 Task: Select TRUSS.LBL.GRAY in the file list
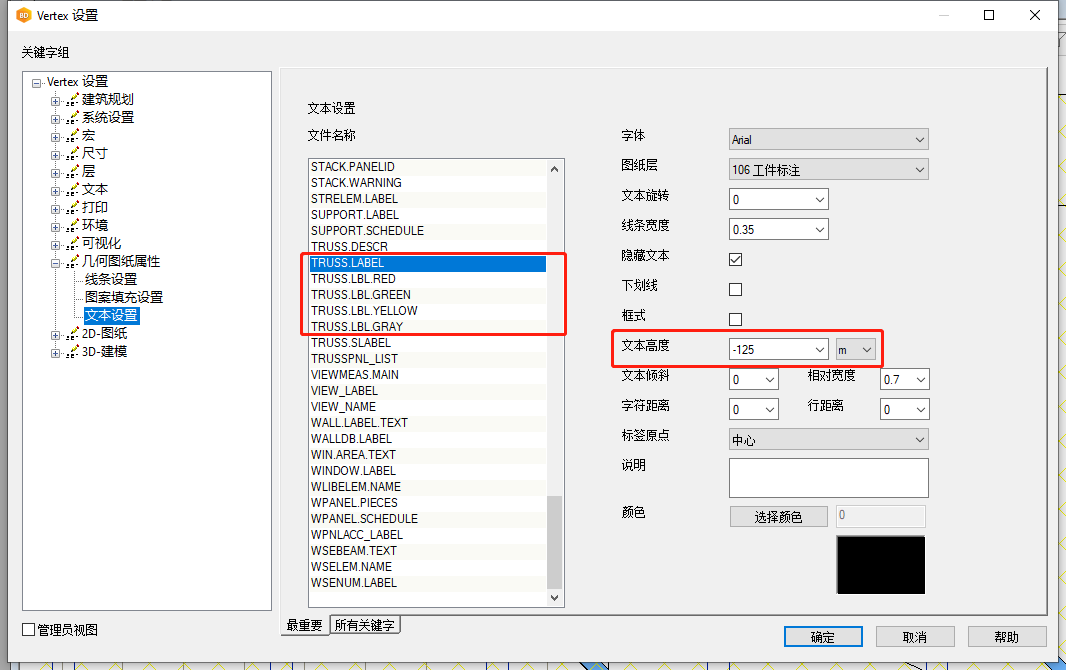click(x=428, y=327)
